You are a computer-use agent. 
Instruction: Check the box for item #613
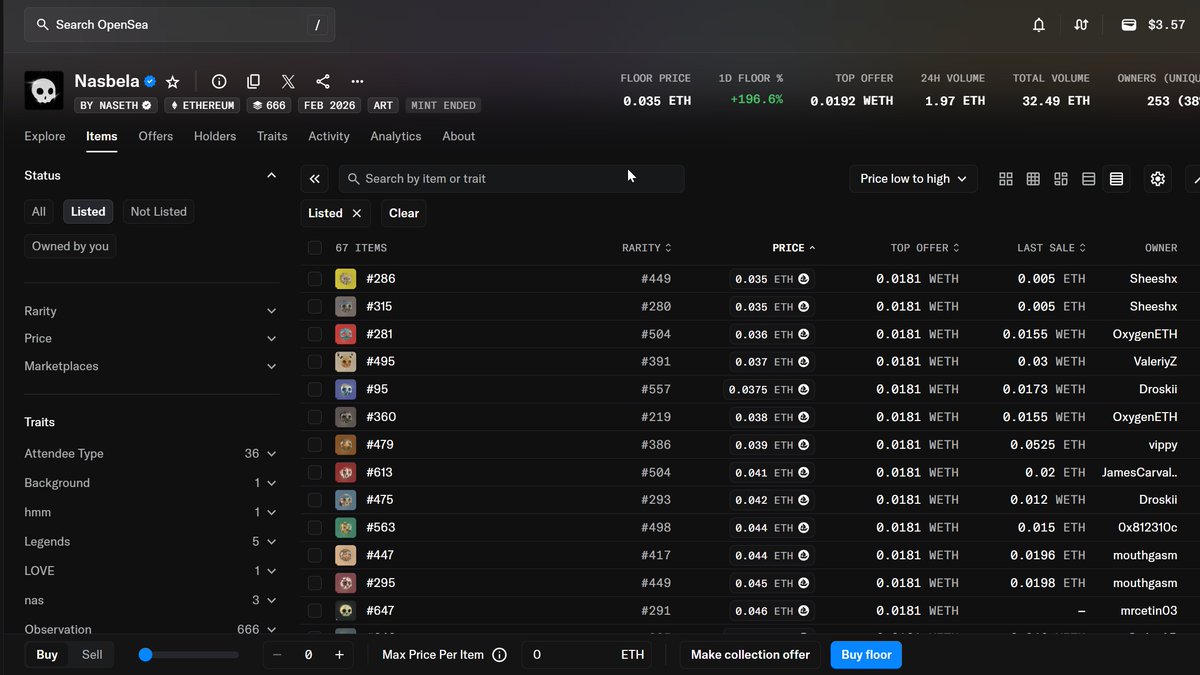[315, 472]
